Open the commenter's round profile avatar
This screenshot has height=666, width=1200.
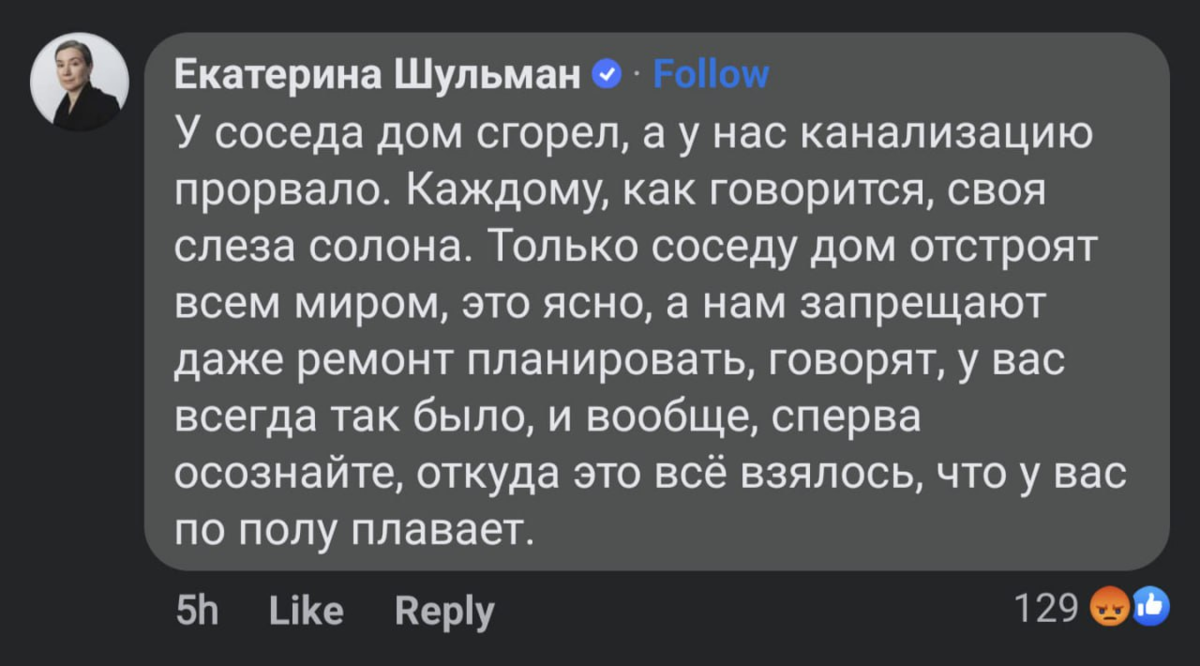tap(80, 82)
